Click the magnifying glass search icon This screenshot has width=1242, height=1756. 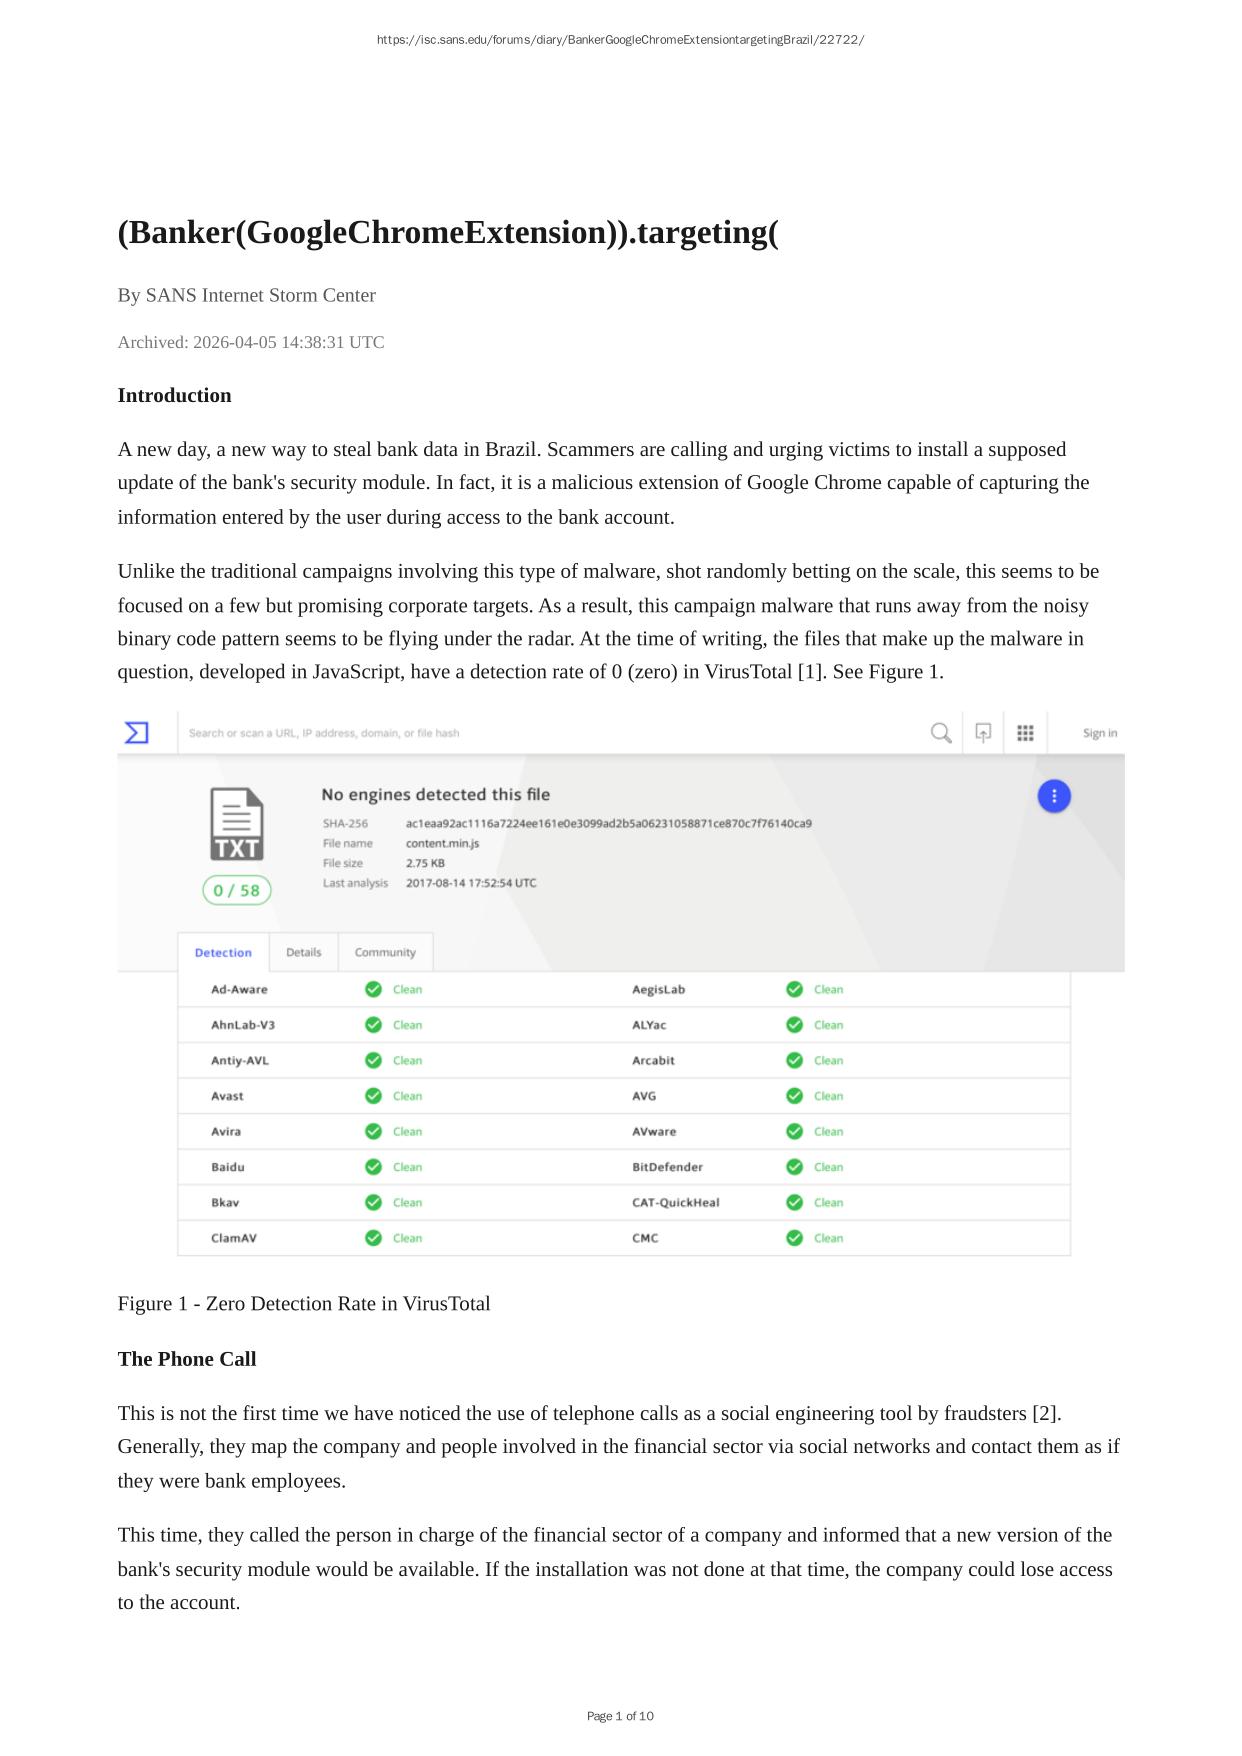coord(940,733)
